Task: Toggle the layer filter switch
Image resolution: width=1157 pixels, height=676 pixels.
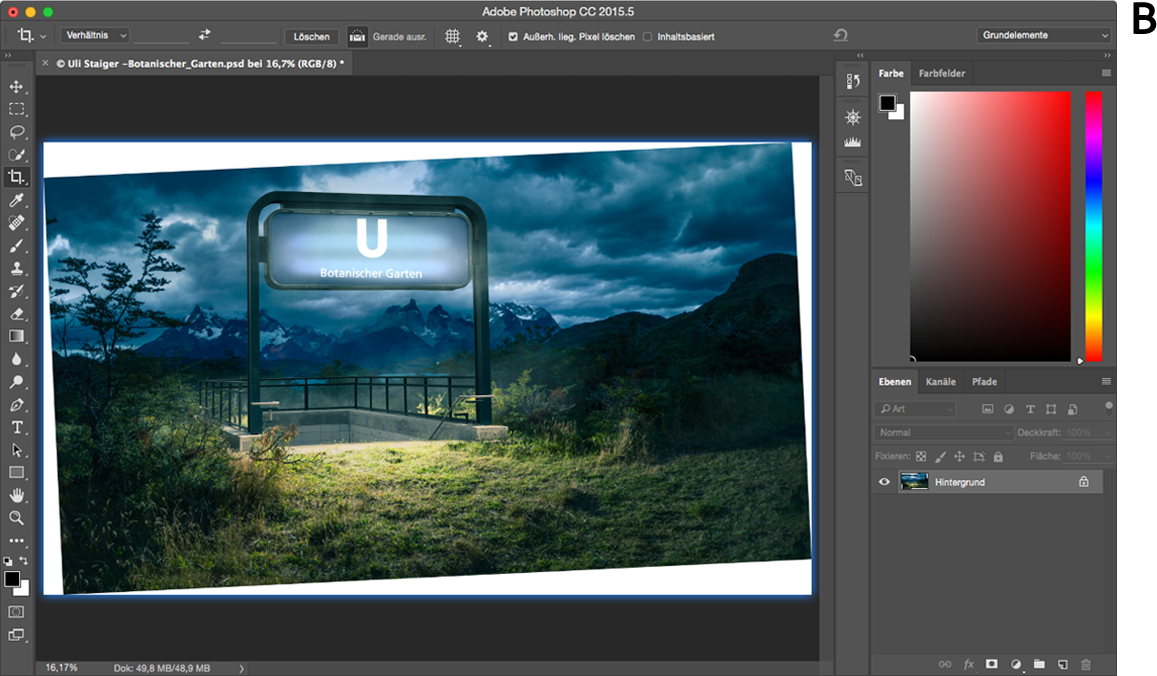Action: (x=1108, y=407)
